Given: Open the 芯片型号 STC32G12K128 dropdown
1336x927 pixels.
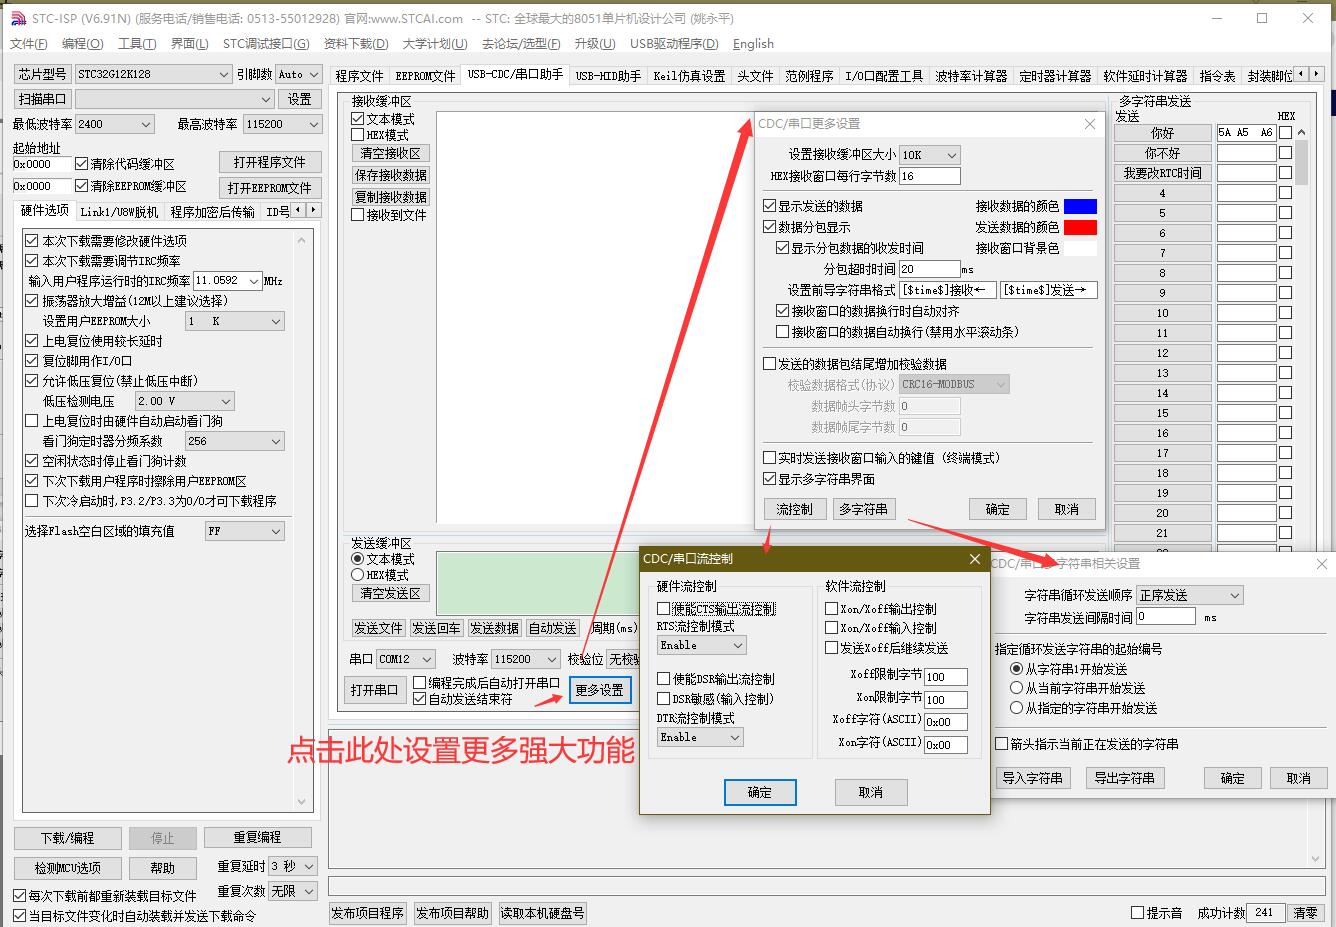Looking at the screenshot, I should point(224,74).
